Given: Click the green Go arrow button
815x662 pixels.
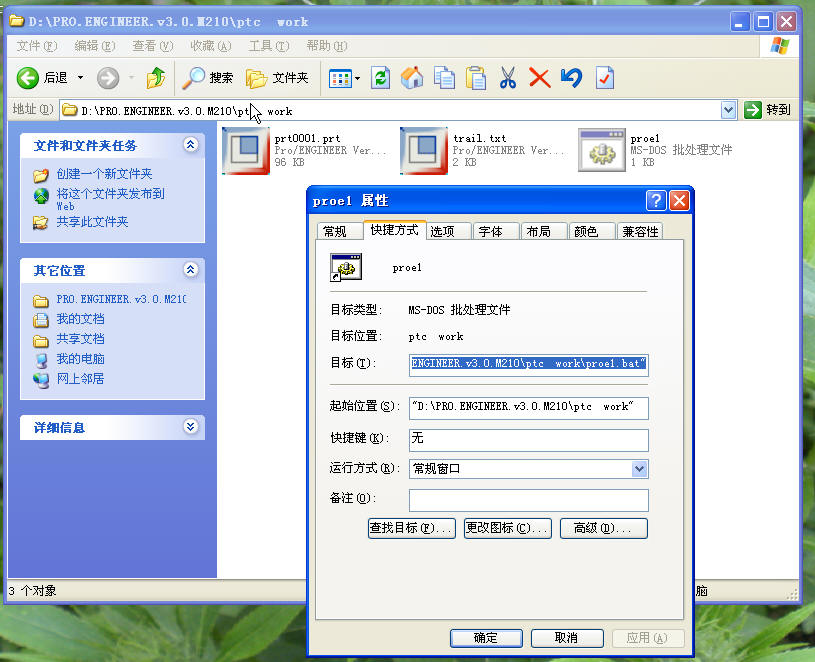Looking at the screenshot, I should coord(752,110).
